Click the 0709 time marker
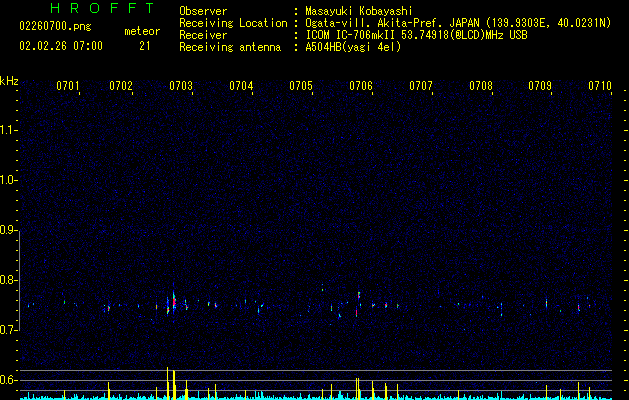Image resolution: width=629 pixels, height=400 pixels. (x=540, y=86)
